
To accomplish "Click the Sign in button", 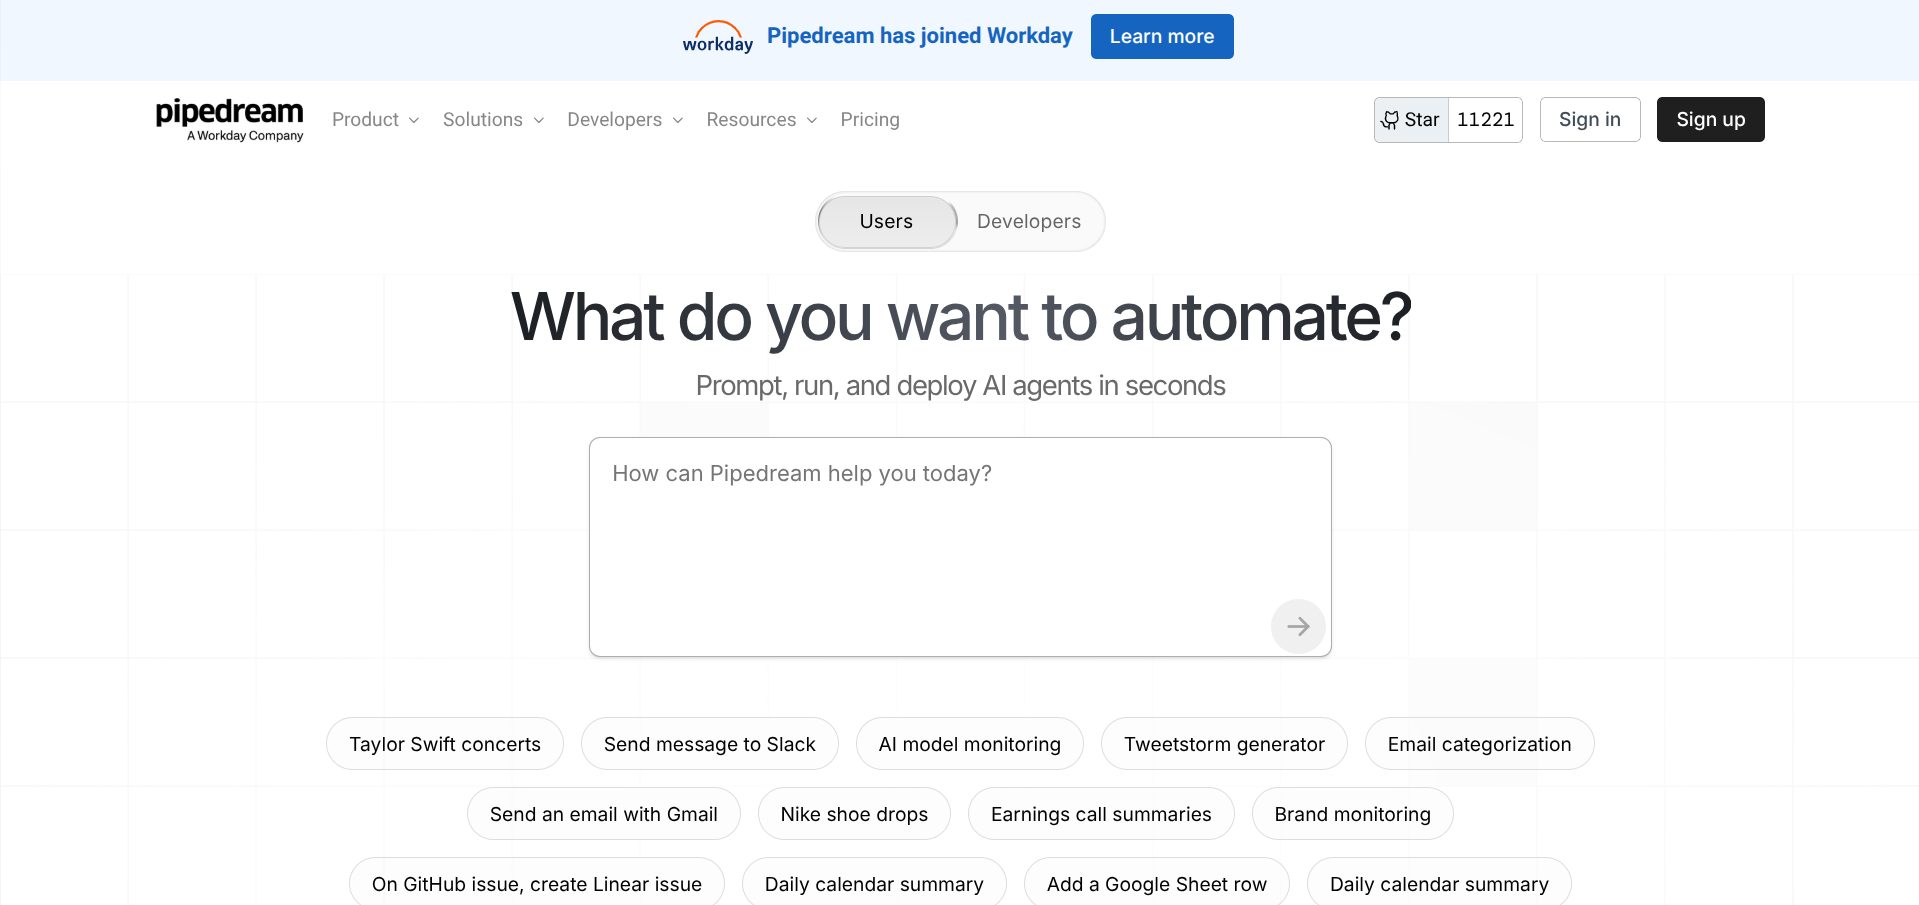I will (x=1589, y=120).
